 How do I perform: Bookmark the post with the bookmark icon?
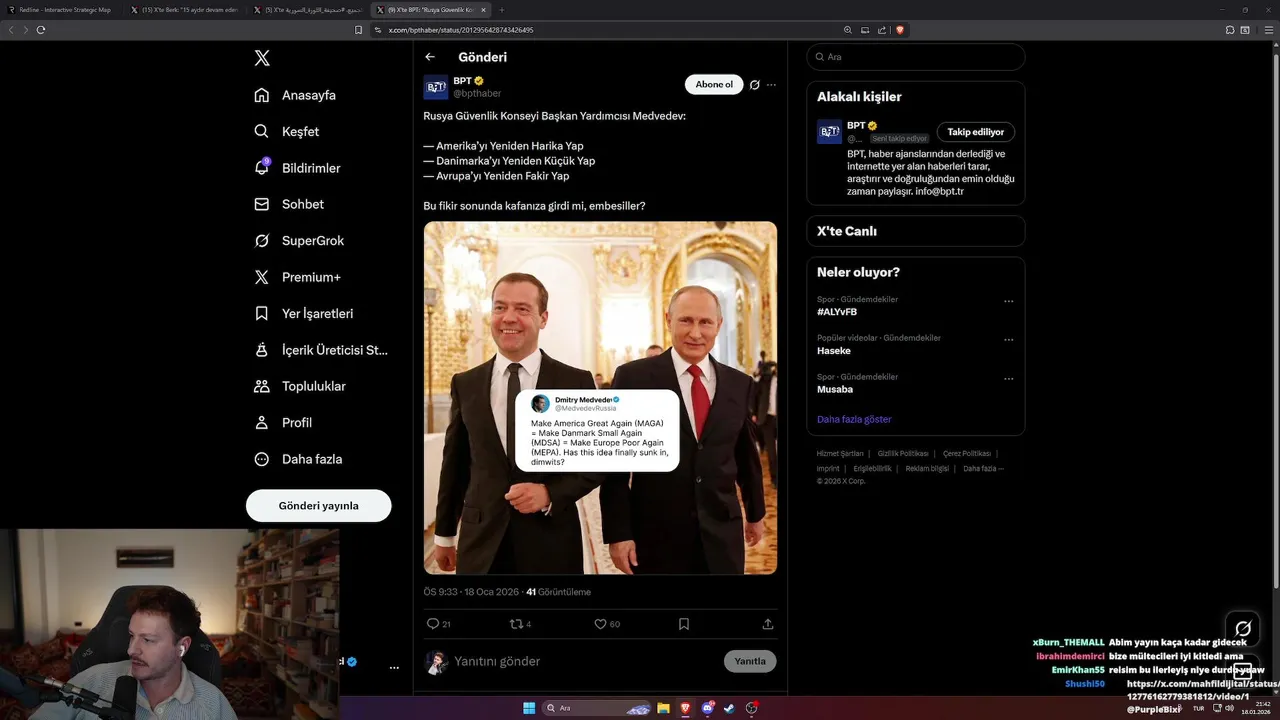click(684, 624)
